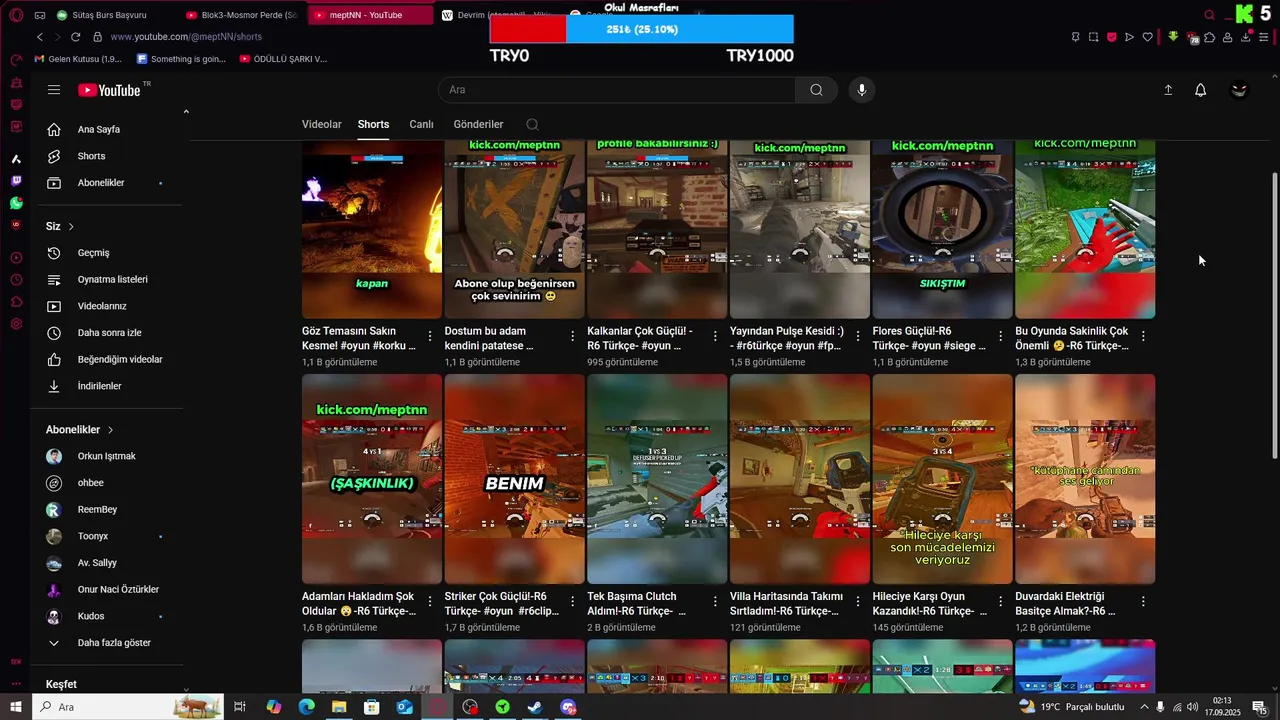Screen dimensions: 1280x720
Task: Open options menu for Göz Teması short
Action: (430, 337)
